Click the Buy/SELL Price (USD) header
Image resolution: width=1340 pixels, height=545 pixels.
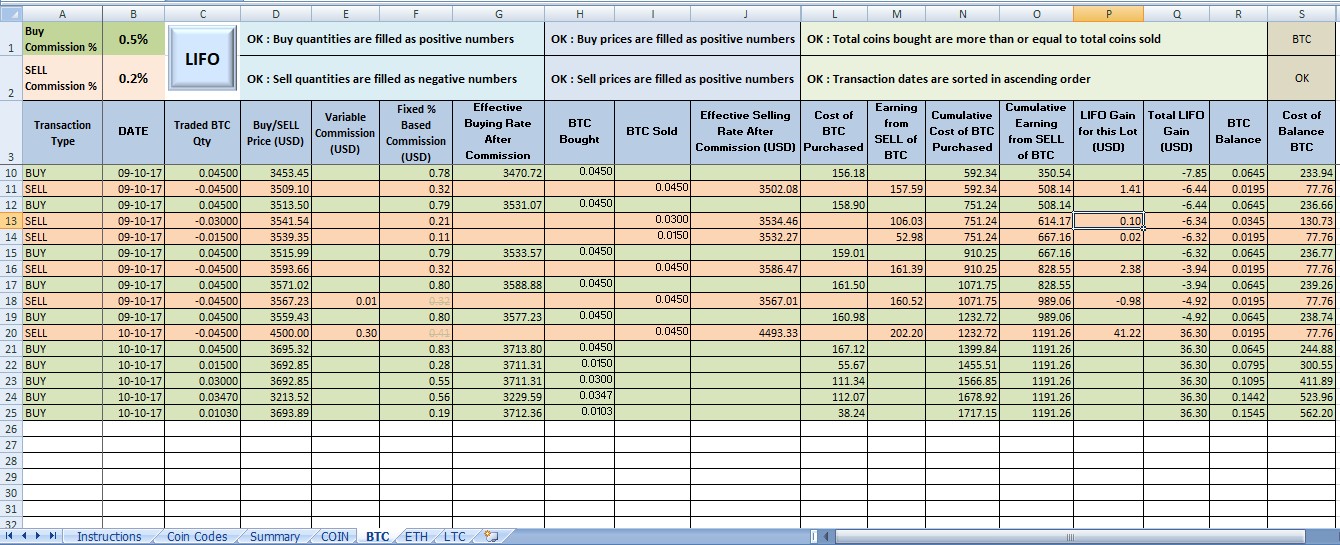click(x=275, y=132)
